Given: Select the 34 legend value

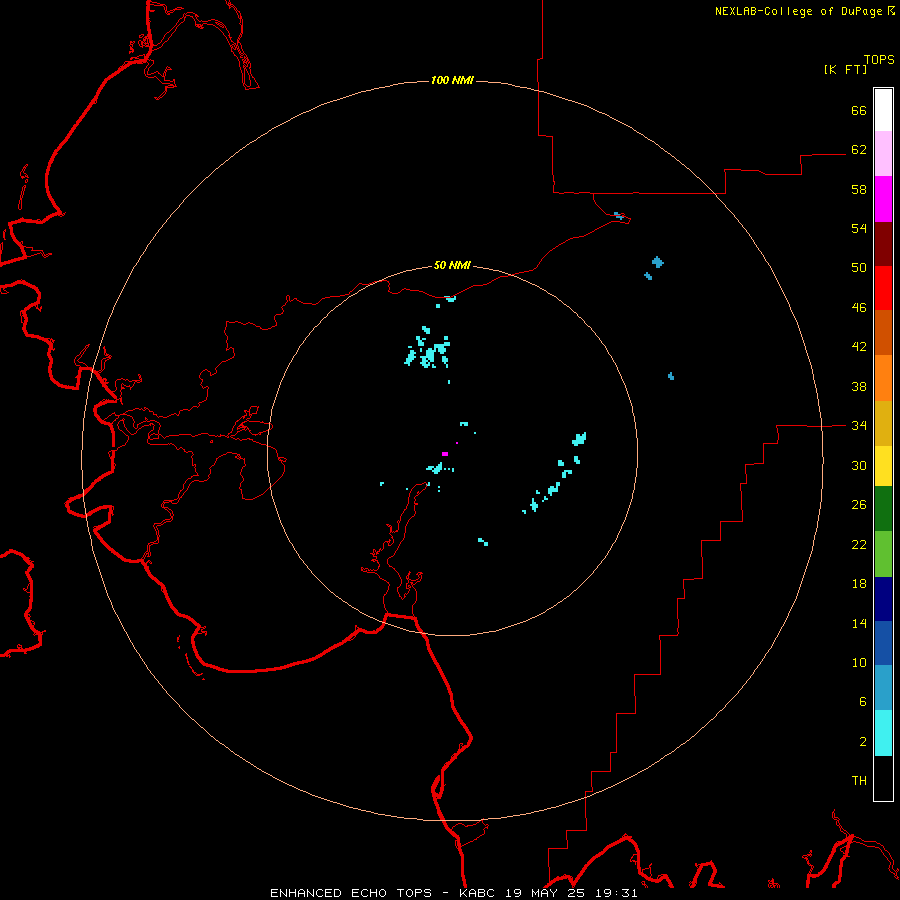Looking at the screenshot, I should pyautogui.click(x=859, y=426).
